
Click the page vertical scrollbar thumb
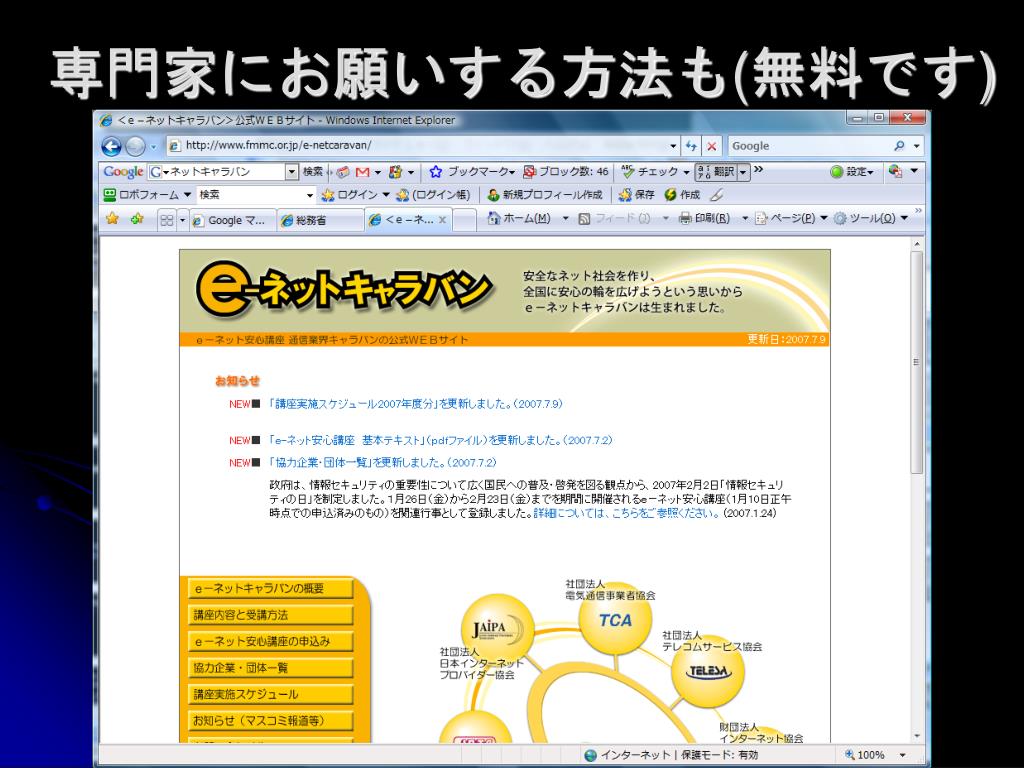pyautogui.click(x=916, y=362)
